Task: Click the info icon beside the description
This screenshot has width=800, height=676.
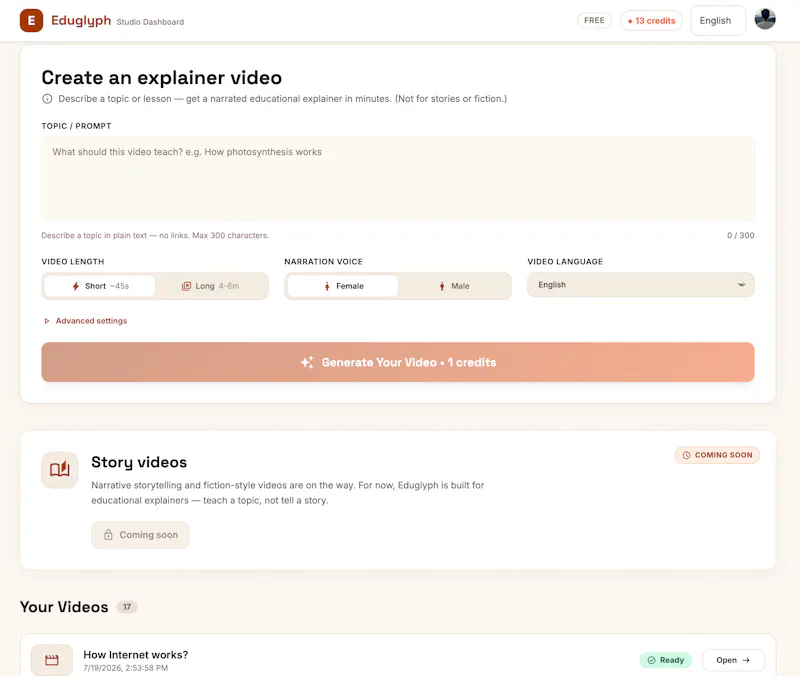Action: 47,98
